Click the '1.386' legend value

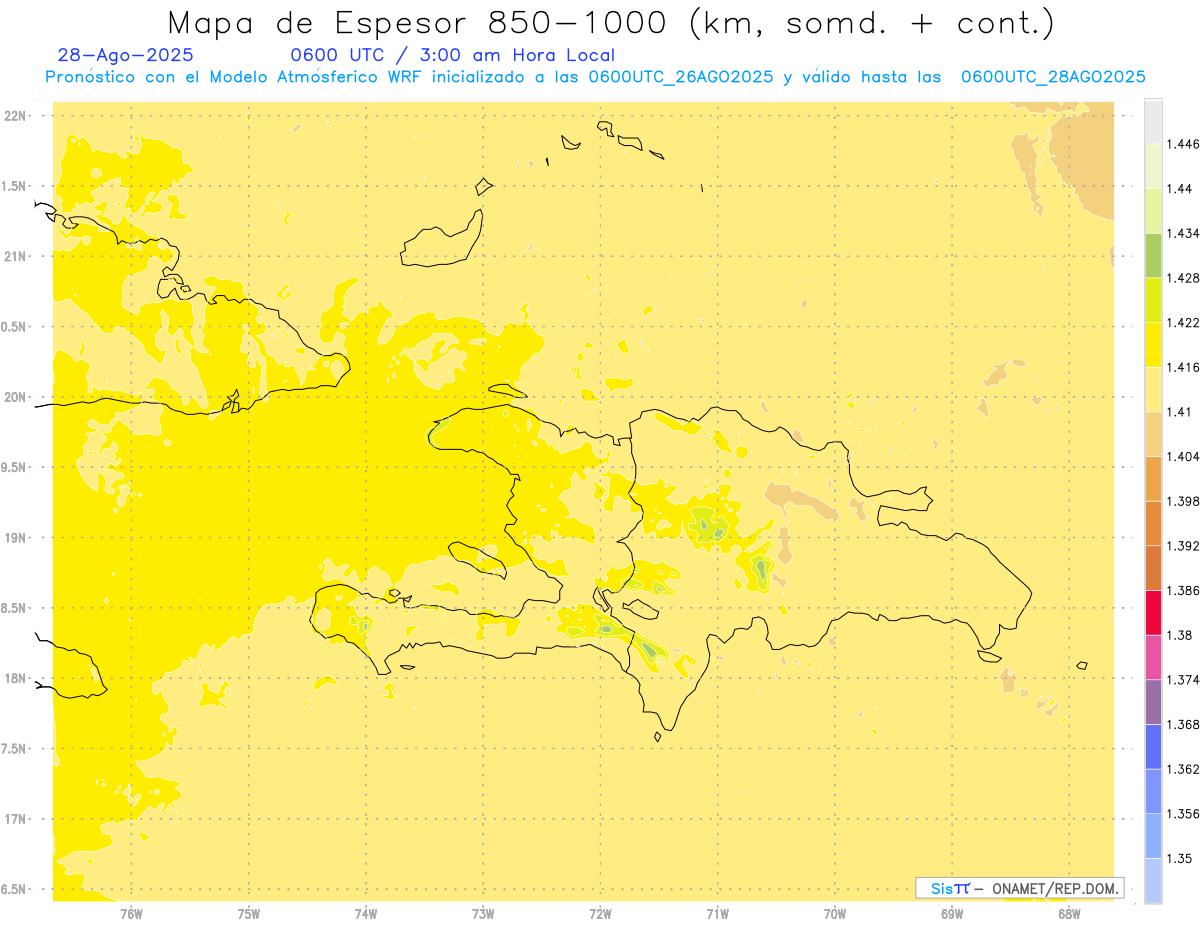click(x=1184, y=590)
